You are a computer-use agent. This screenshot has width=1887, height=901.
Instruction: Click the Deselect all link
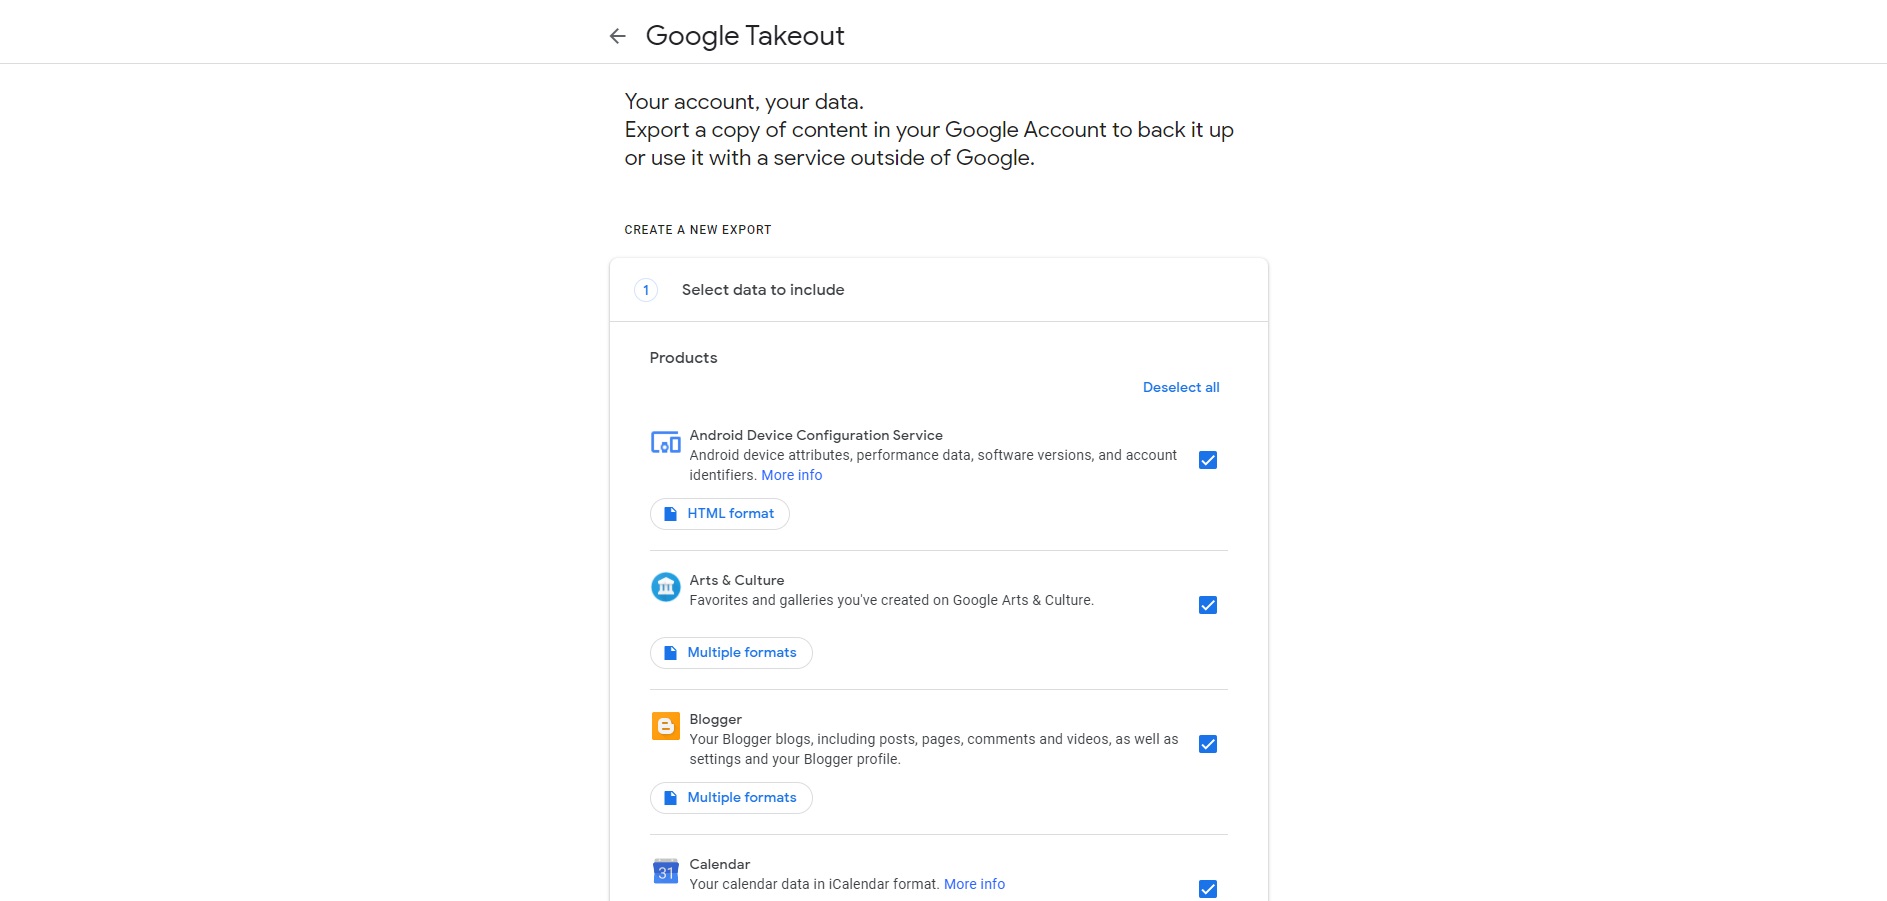1181,388
